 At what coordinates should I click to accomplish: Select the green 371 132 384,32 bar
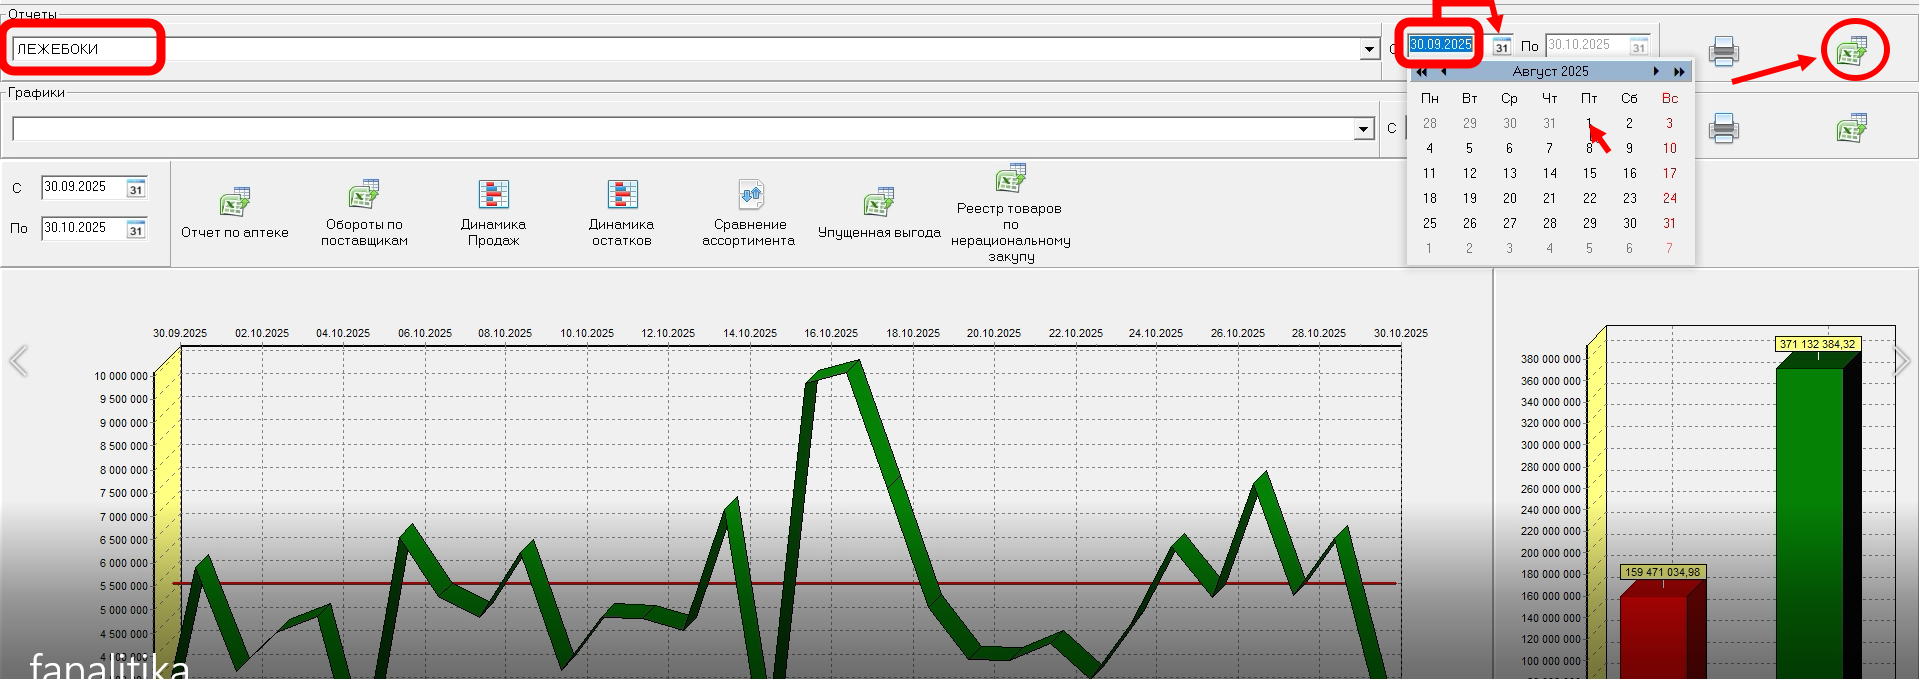click(1809, 520)
